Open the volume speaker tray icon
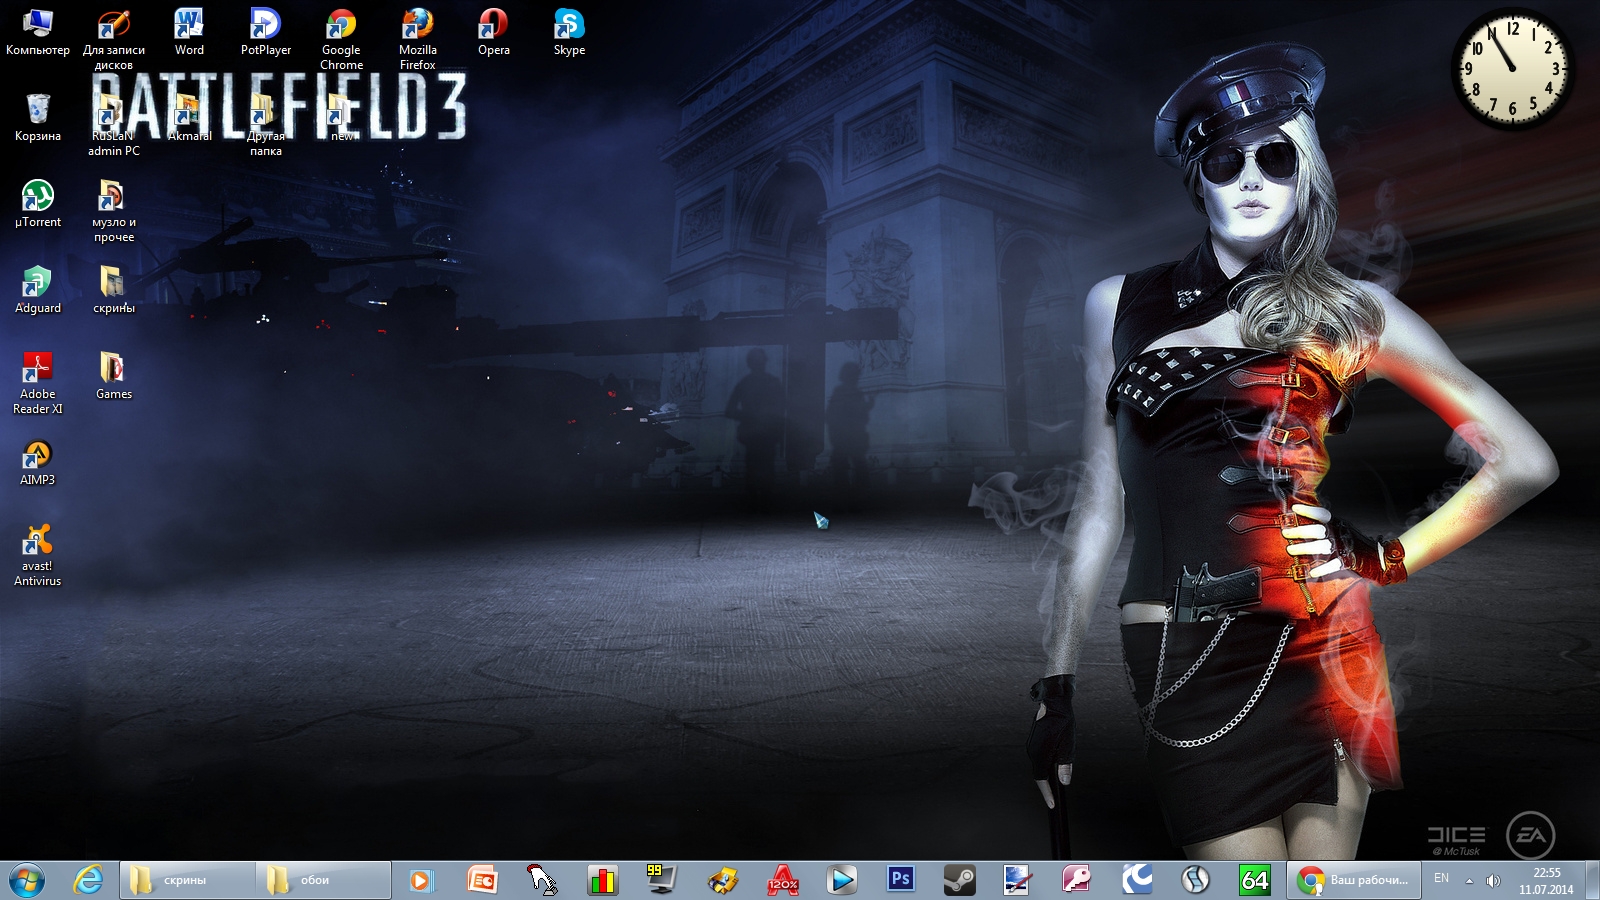 click(x=1493, y=881)
